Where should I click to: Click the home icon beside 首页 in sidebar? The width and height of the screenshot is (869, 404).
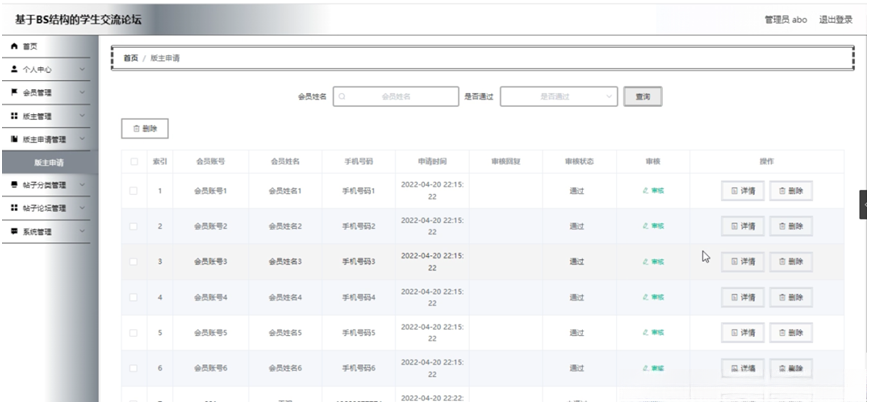pyautogui.click(x=14, y=47)
